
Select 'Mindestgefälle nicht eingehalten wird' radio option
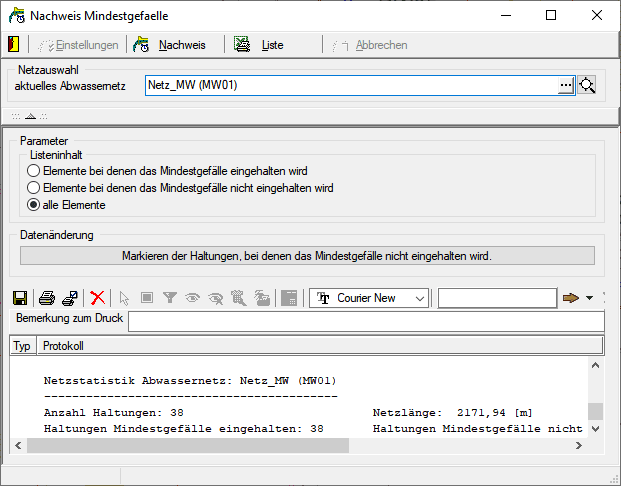[33, 188]
